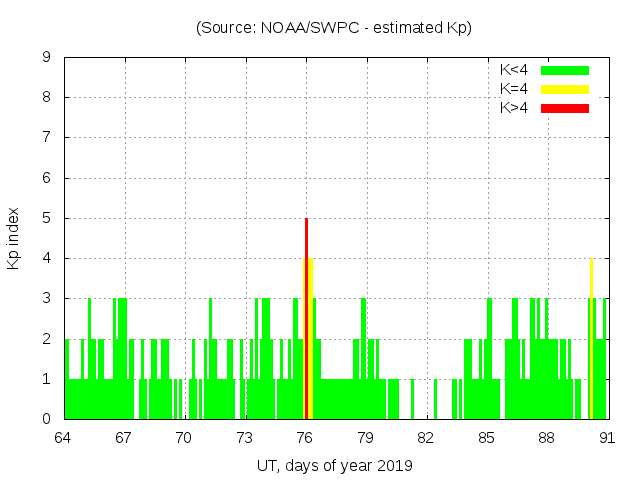This screenshot has height=480, width=640.
Task: Click the x-axis tick label 64
Action: (x=63, y=438)
